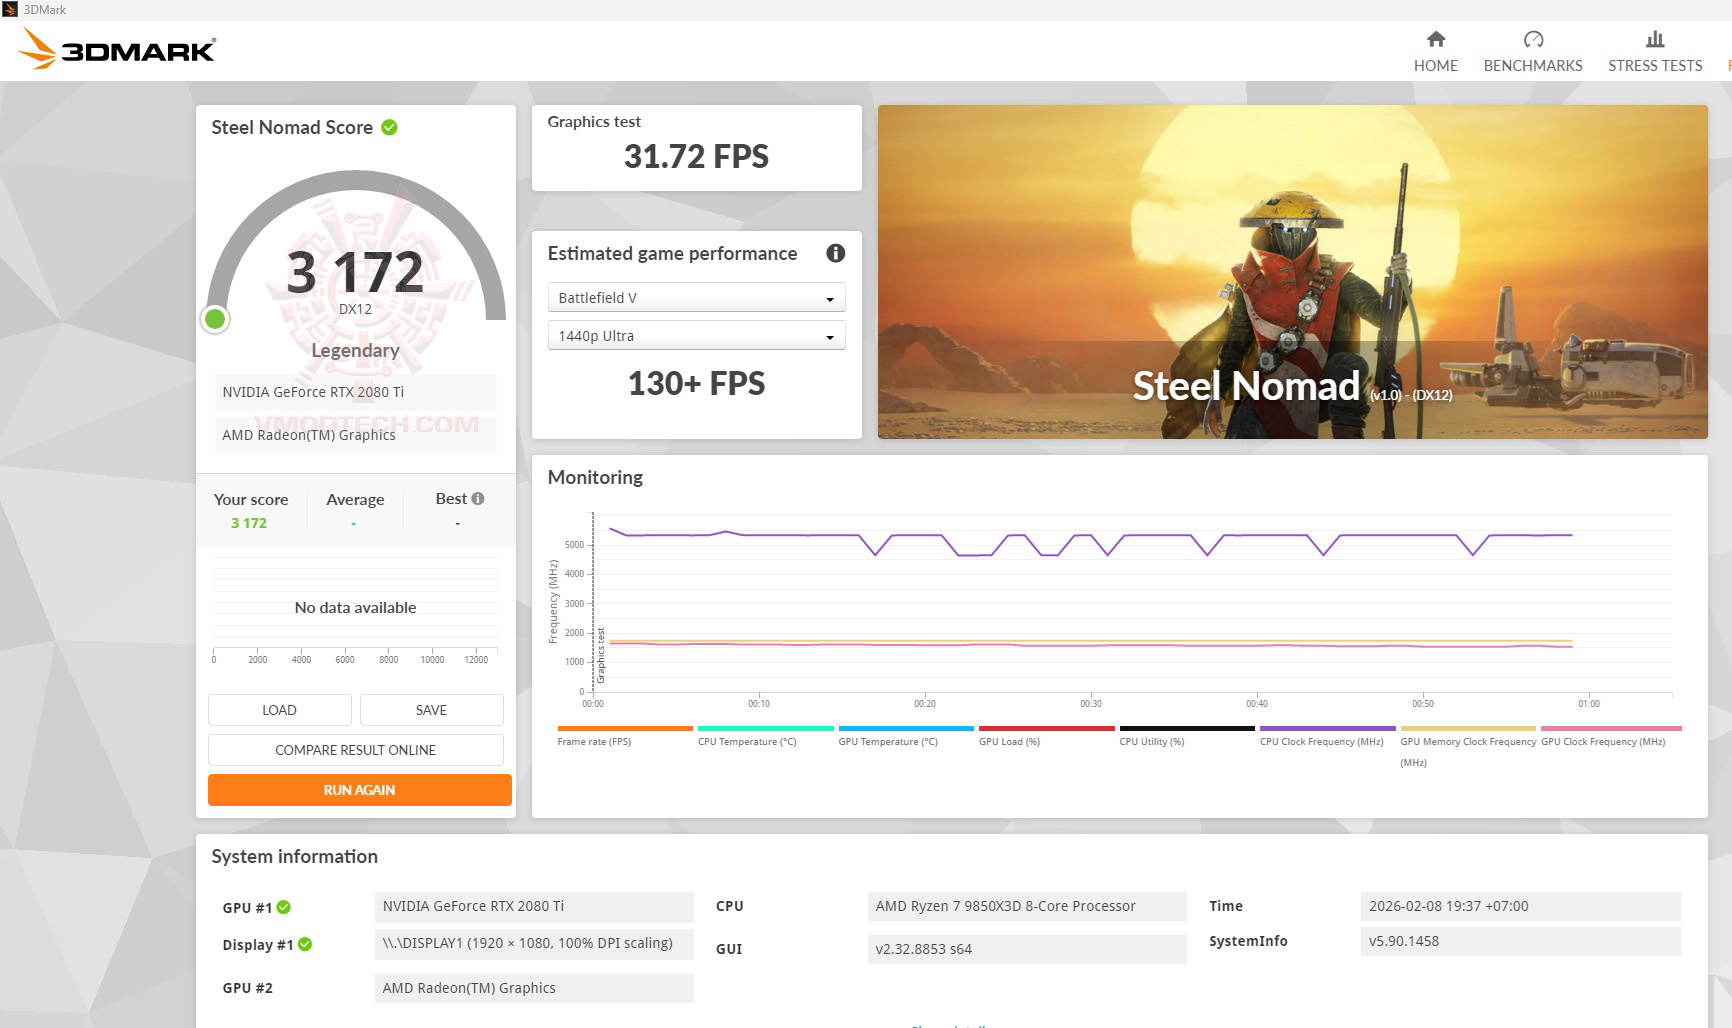Screen dimensions: 1732x1028
Task: Click the Time value 2026-02-08 19:37
Action: click(1520, 906)
